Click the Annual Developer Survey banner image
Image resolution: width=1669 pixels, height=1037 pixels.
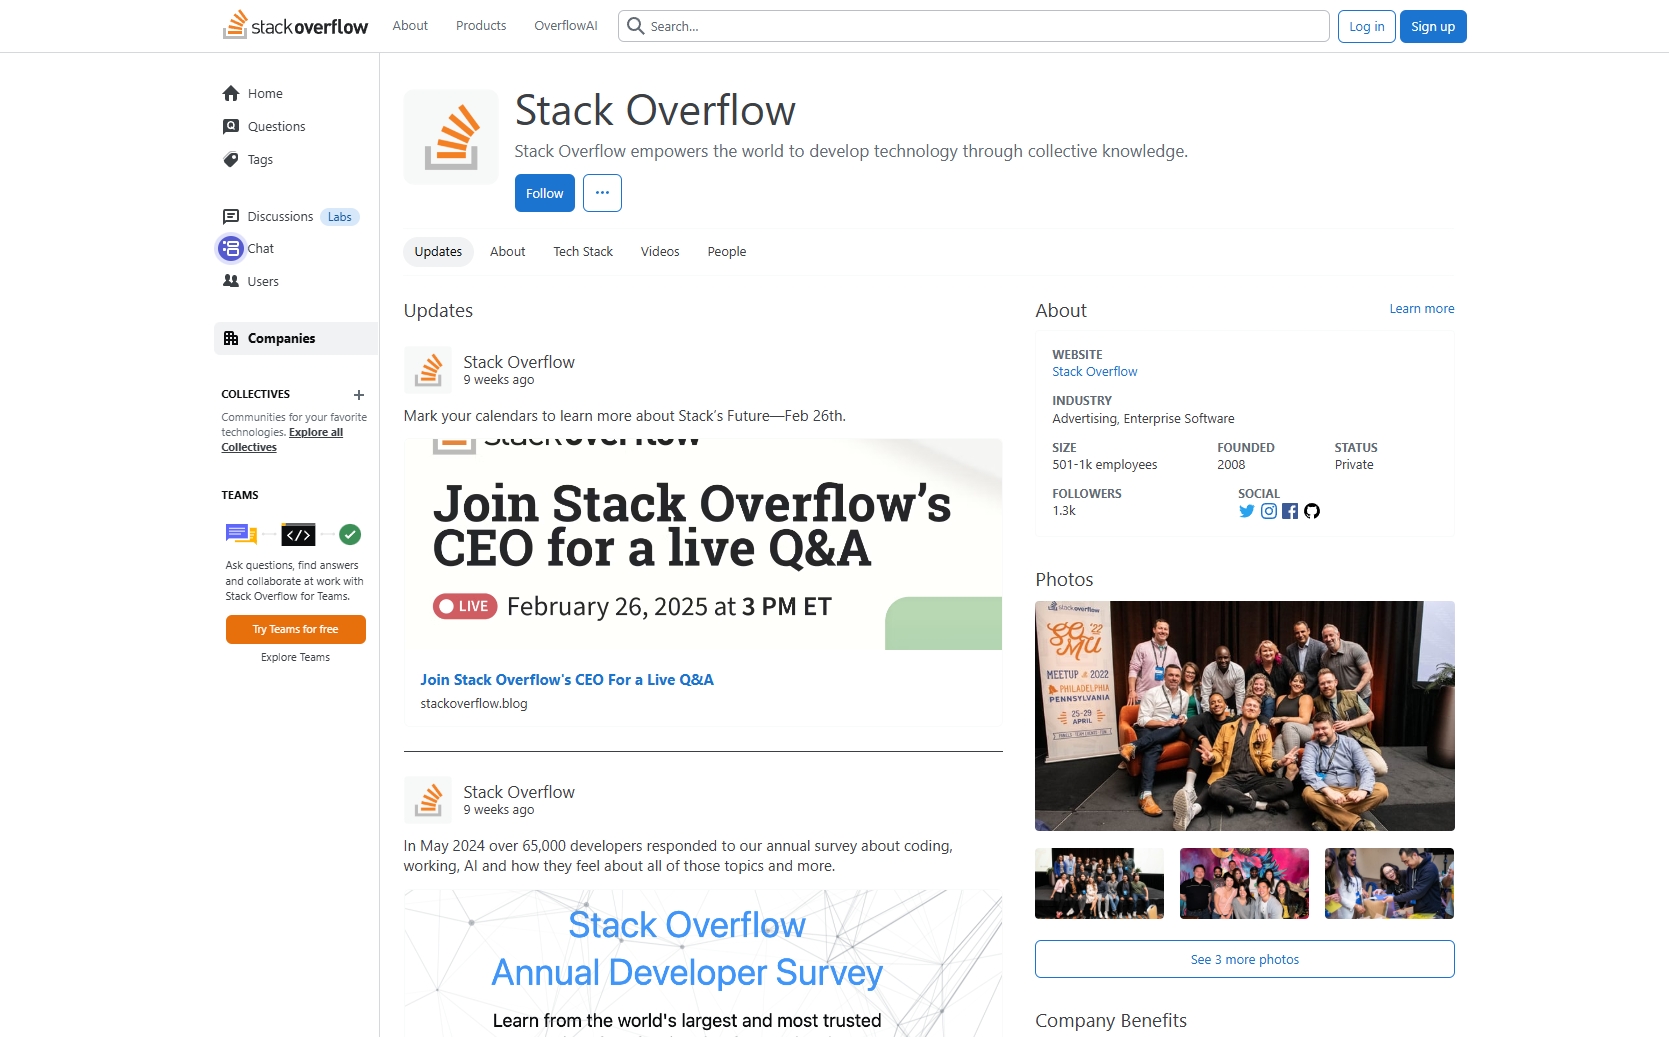[703, 963]
